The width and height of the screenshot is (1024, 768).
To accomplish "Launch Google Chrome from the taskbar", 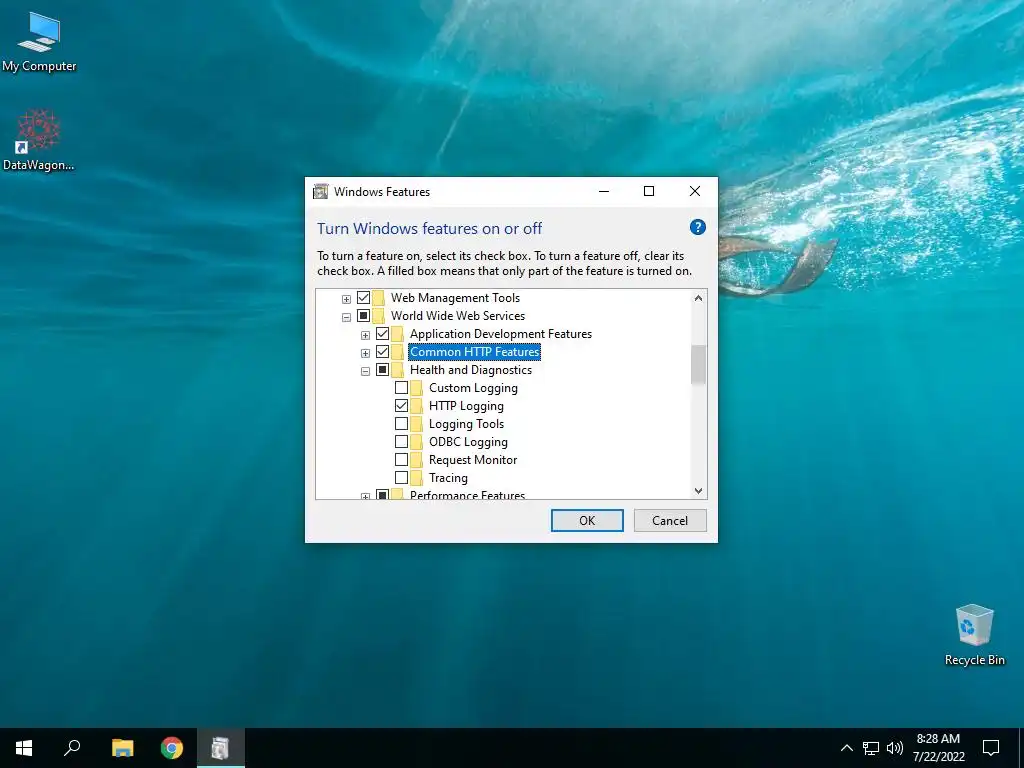I will [172, 748].
